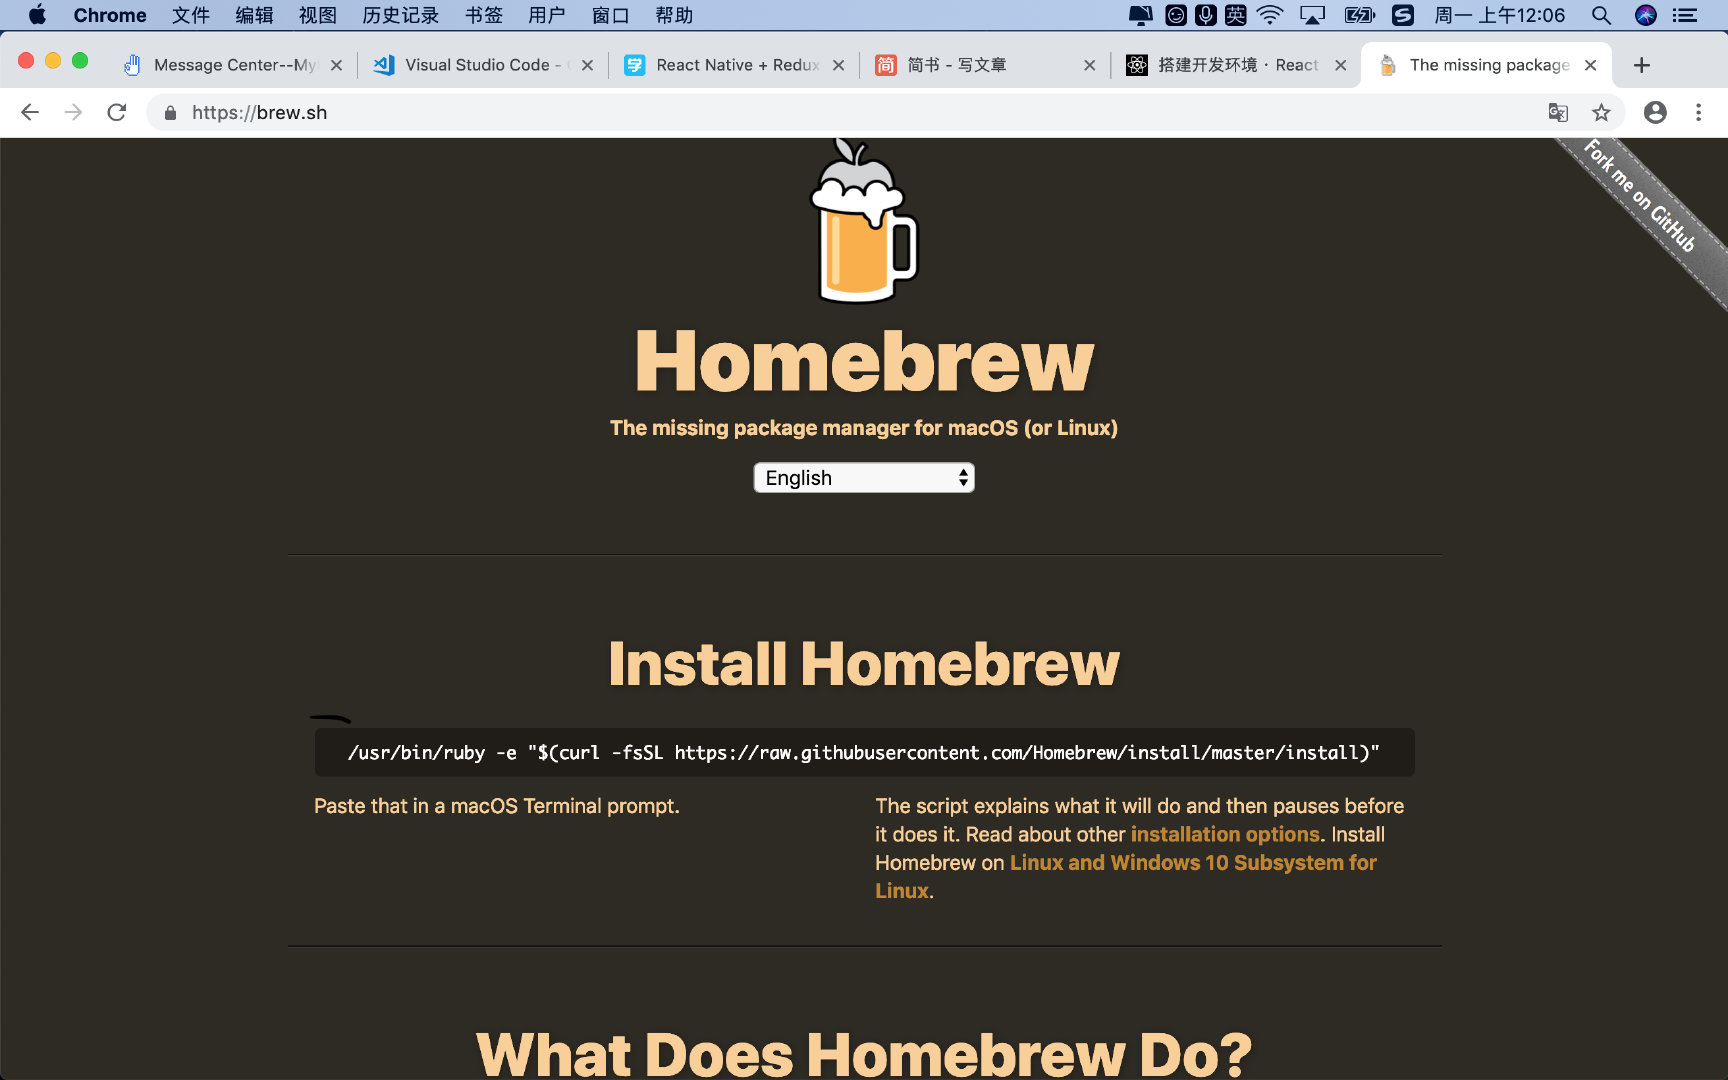Close The missing package tab

pyautogui.click(x=1591, y=65)
